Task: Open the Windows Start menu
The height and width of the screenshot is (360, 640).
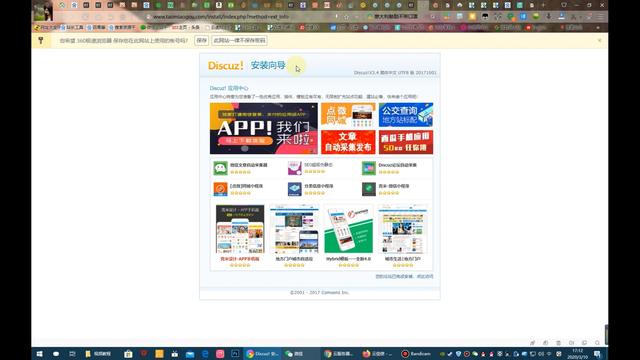Action: click(x=40, y=354)
